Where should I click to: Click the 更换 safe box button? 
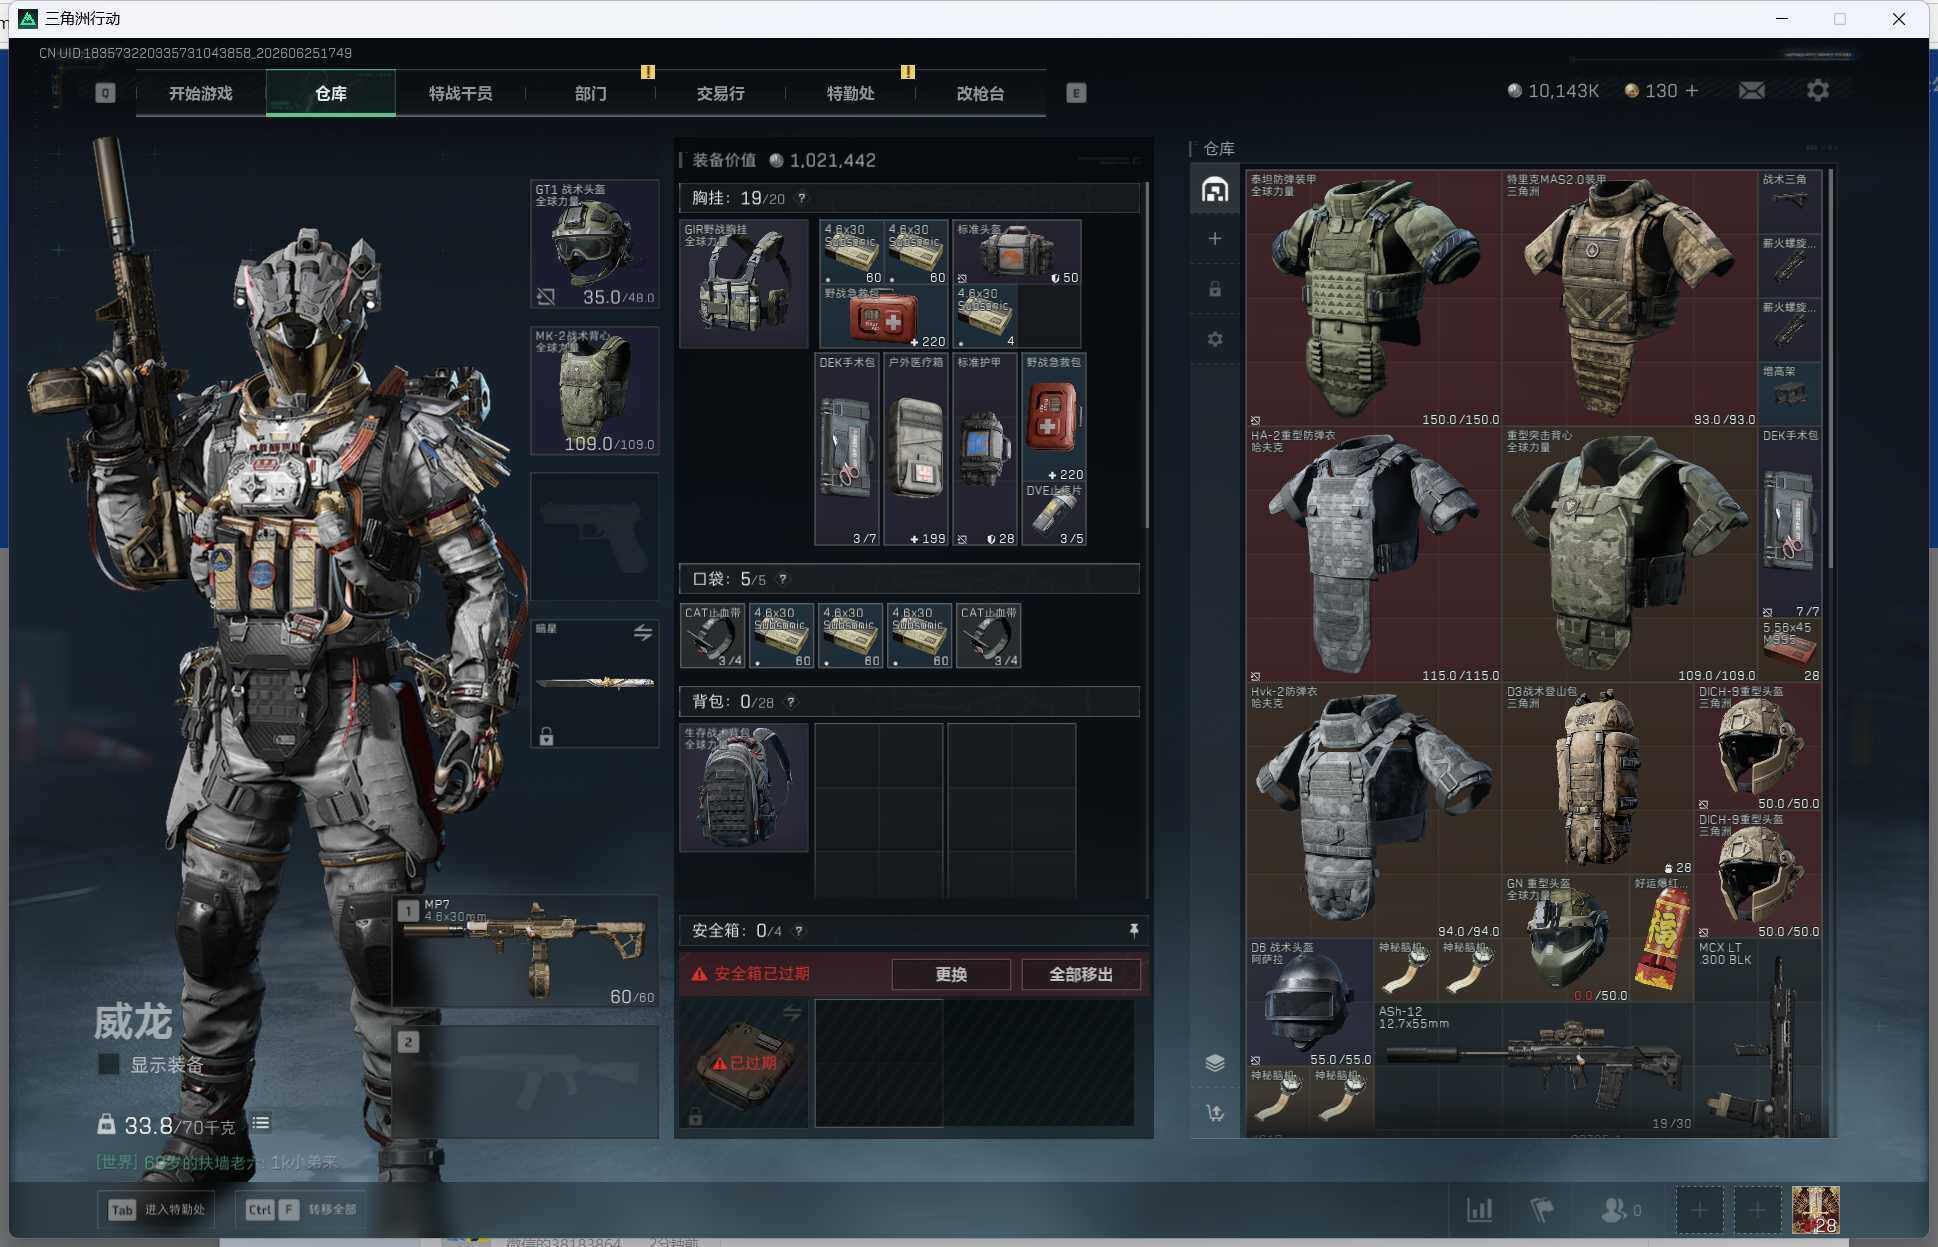click(951, 974)
